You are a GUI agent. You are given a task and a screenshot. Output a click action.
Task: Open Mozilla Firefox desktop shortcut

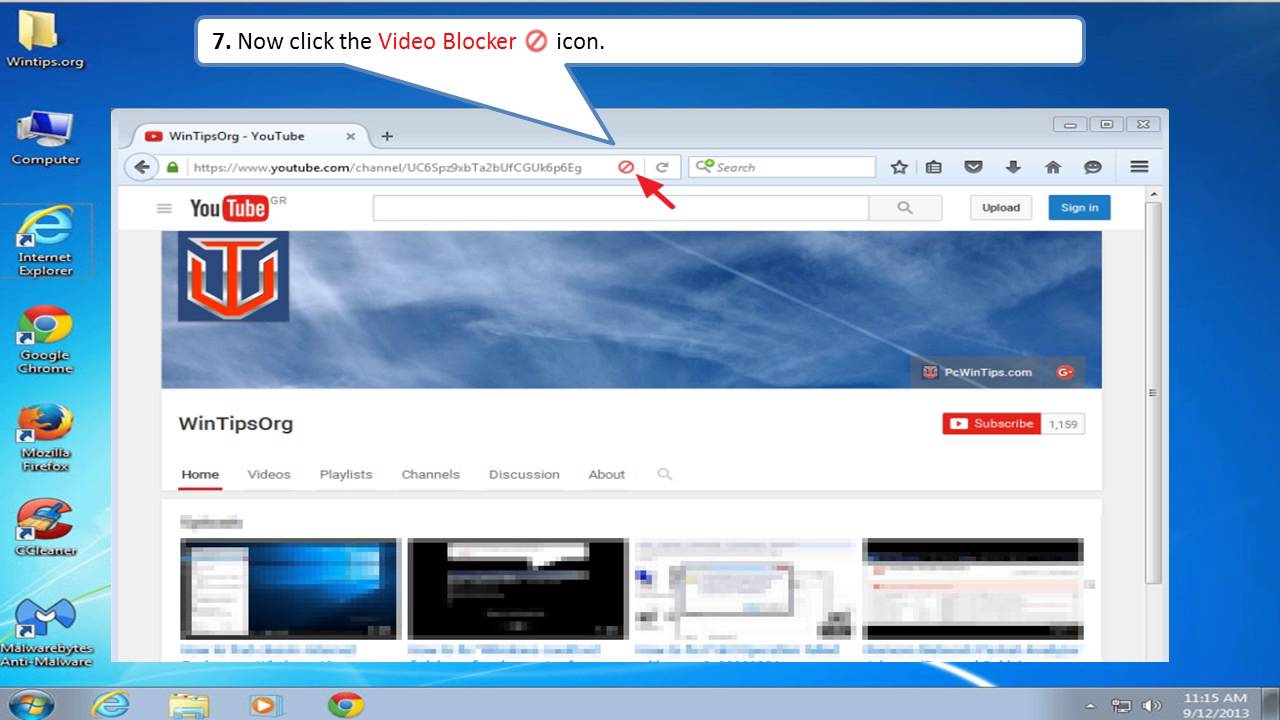pyautogui.click(x=45, y=437)
